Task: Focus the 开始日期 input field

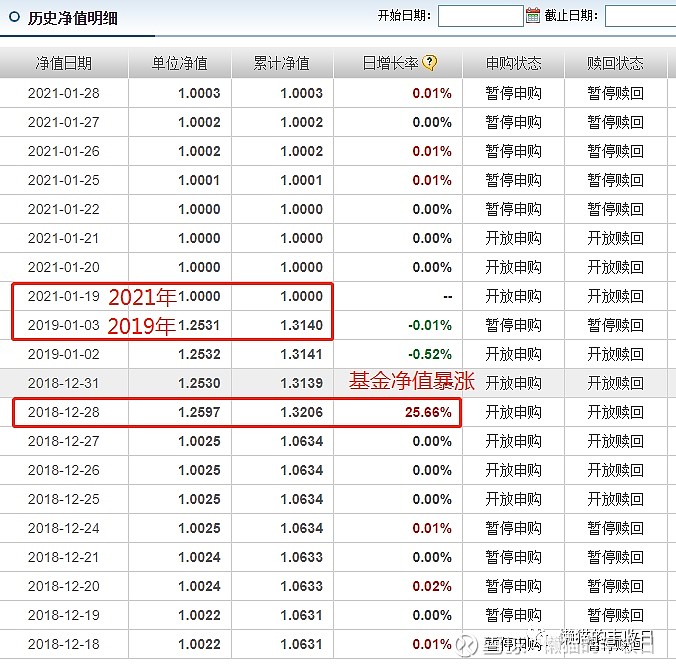Action: pyautogui.click(x=481, y=16)
